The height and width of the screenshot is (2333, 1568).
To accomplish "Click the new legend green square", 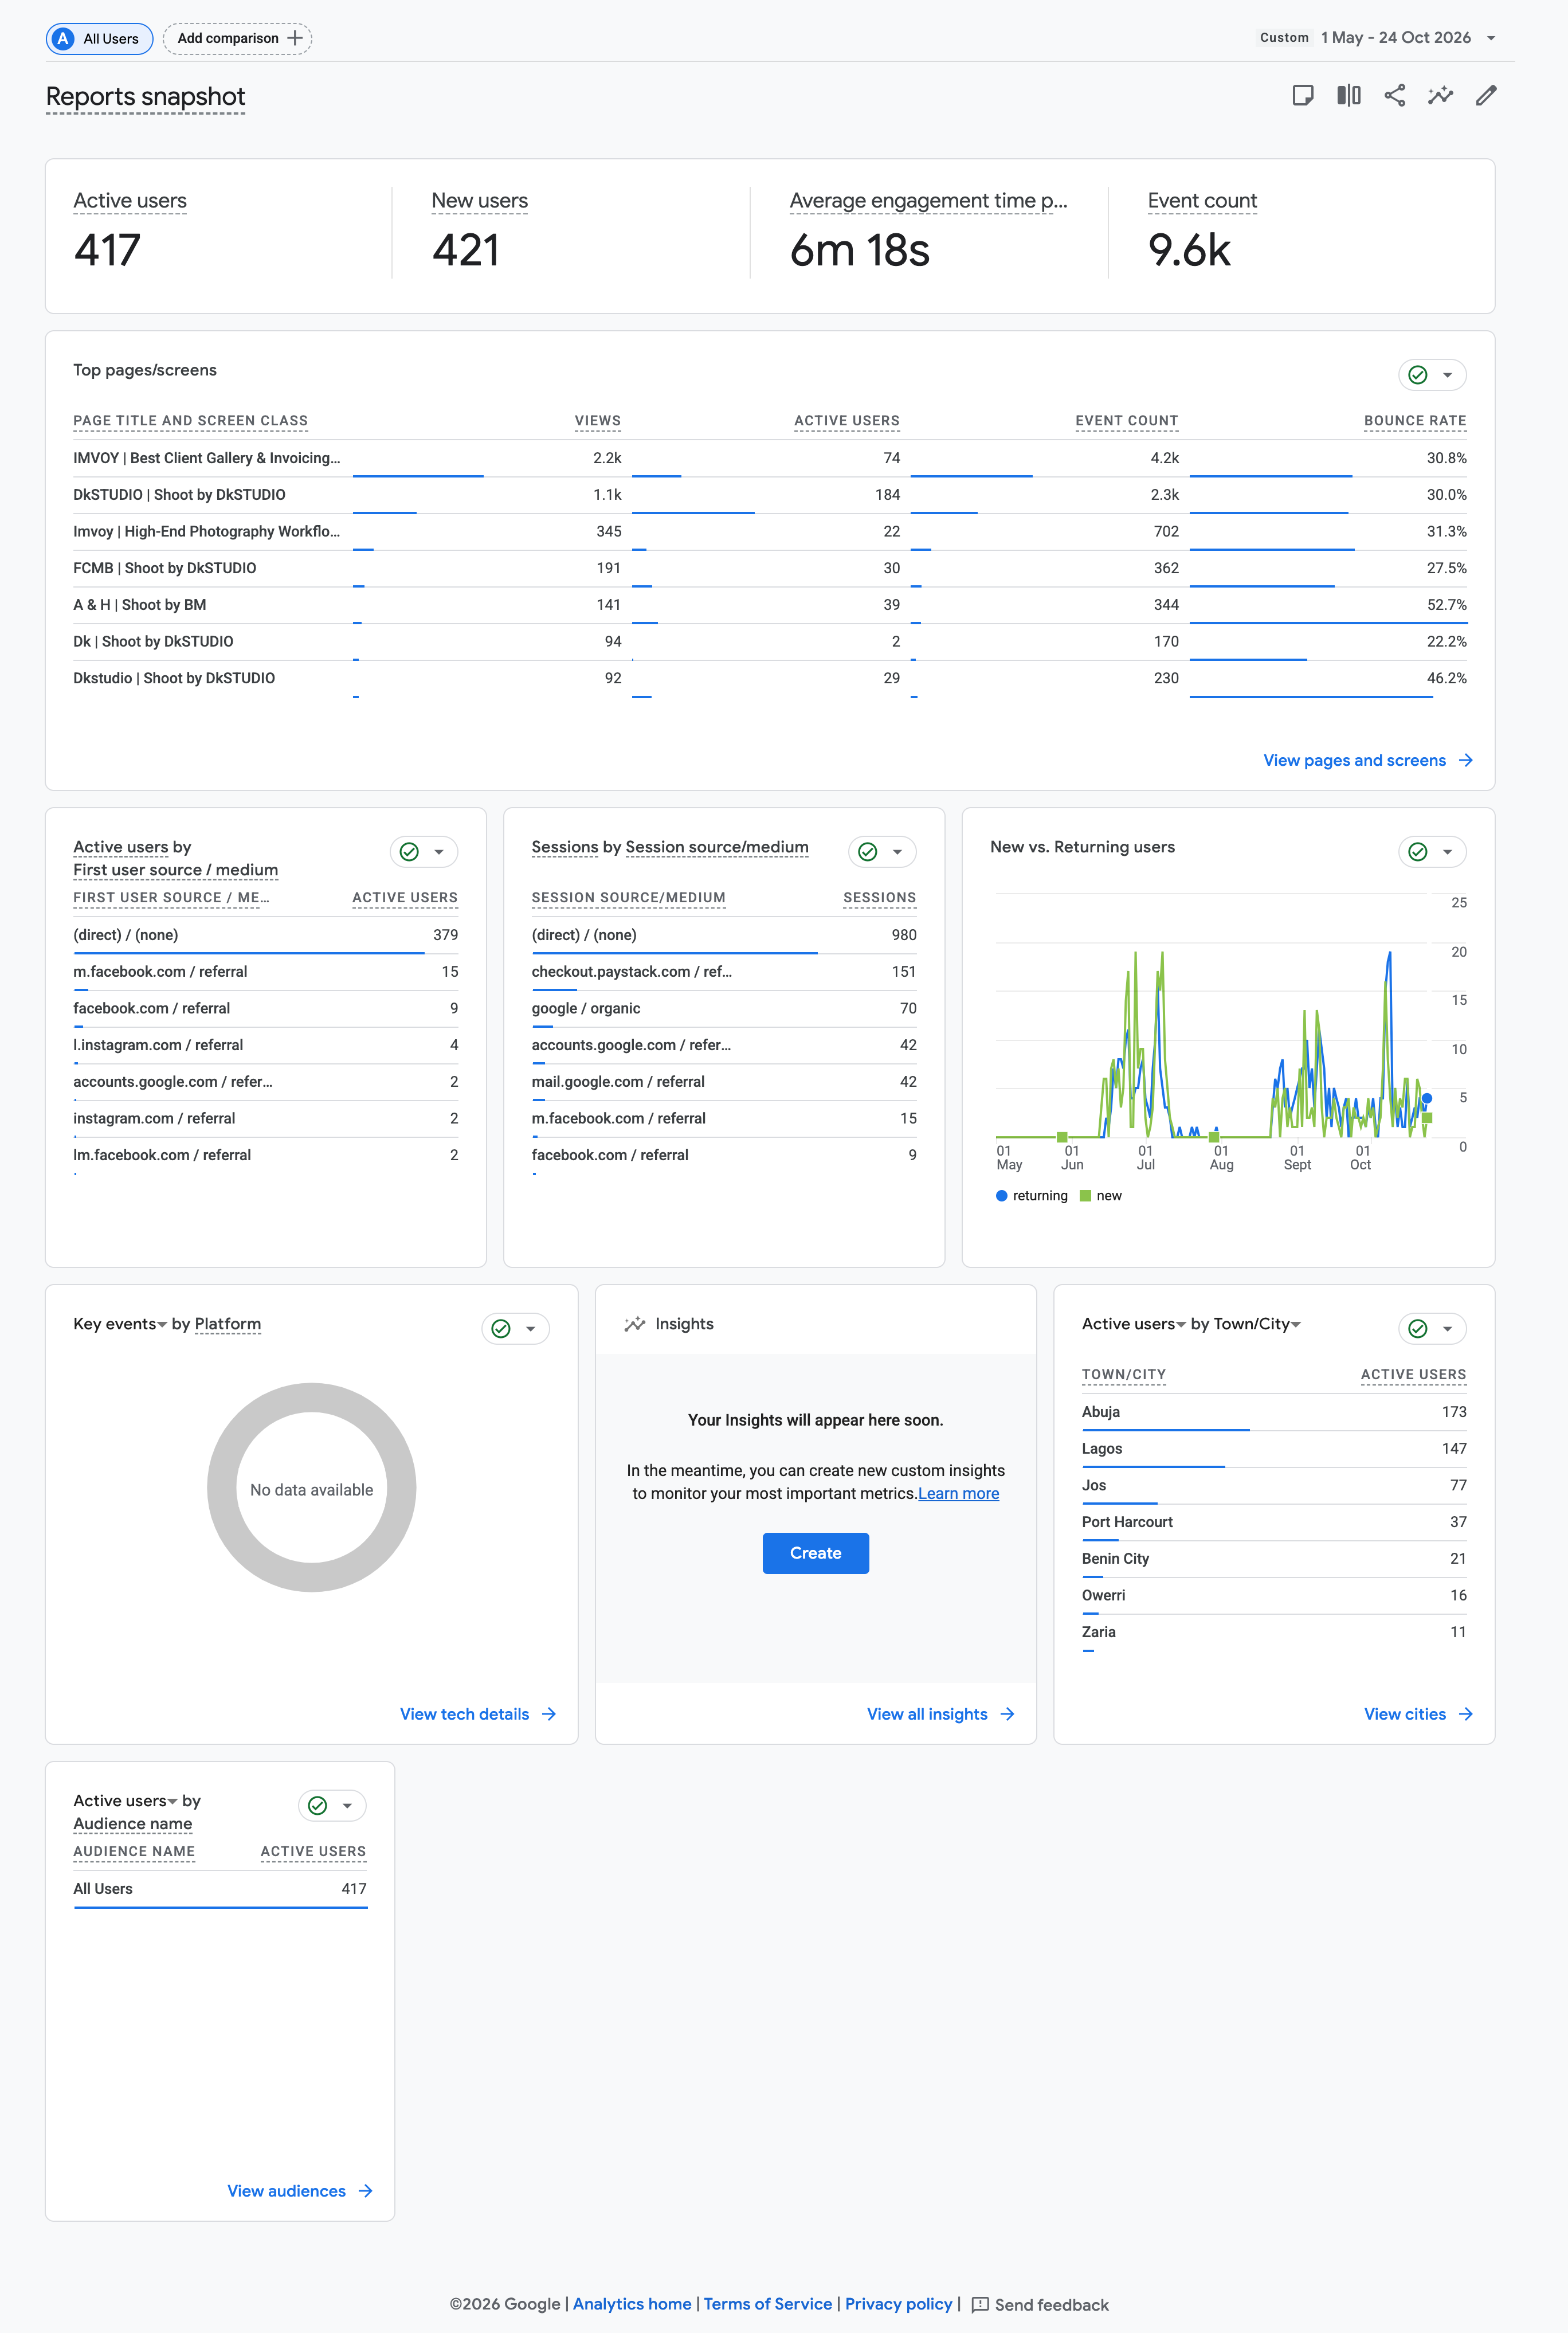I will [1085, 1196].
